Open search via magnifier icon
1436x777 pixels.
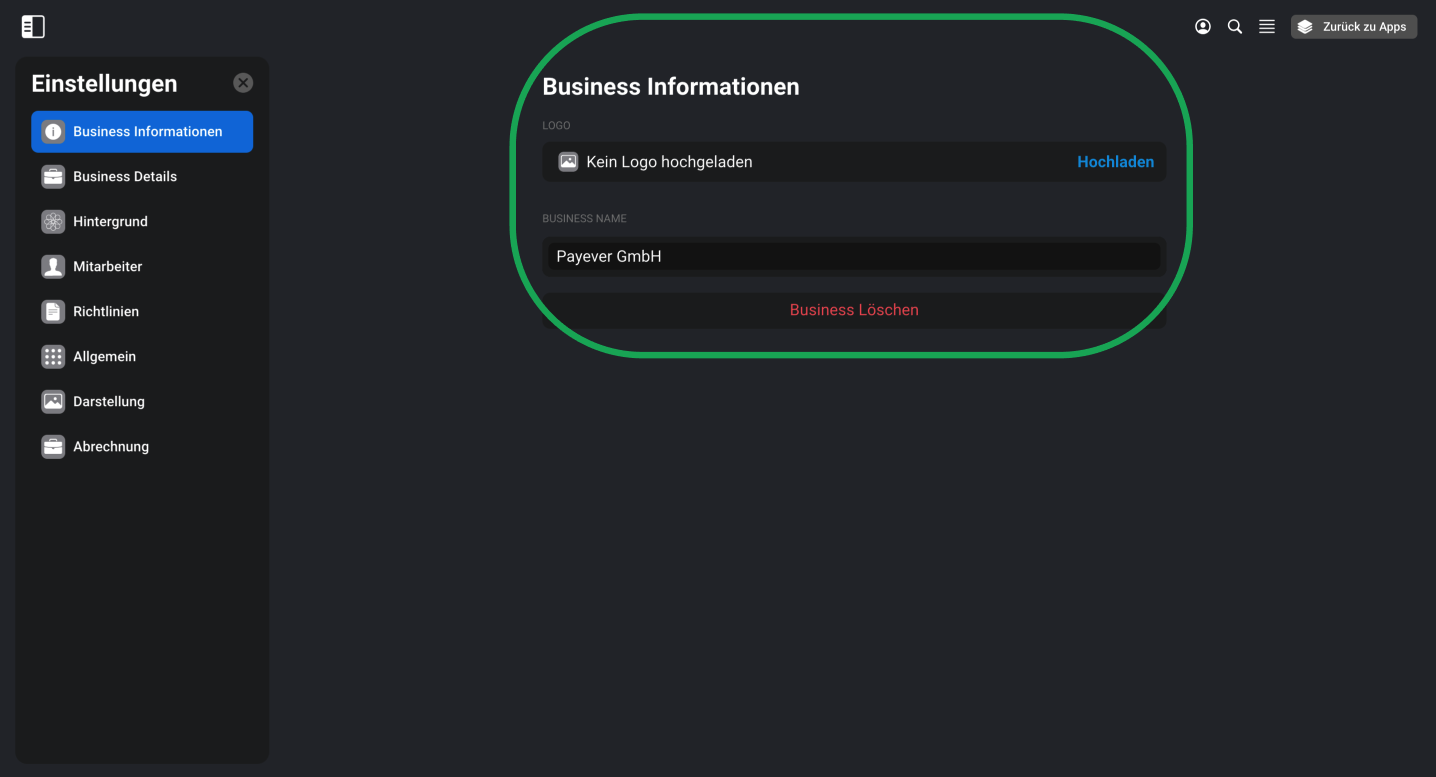(x=1235, y=27)
